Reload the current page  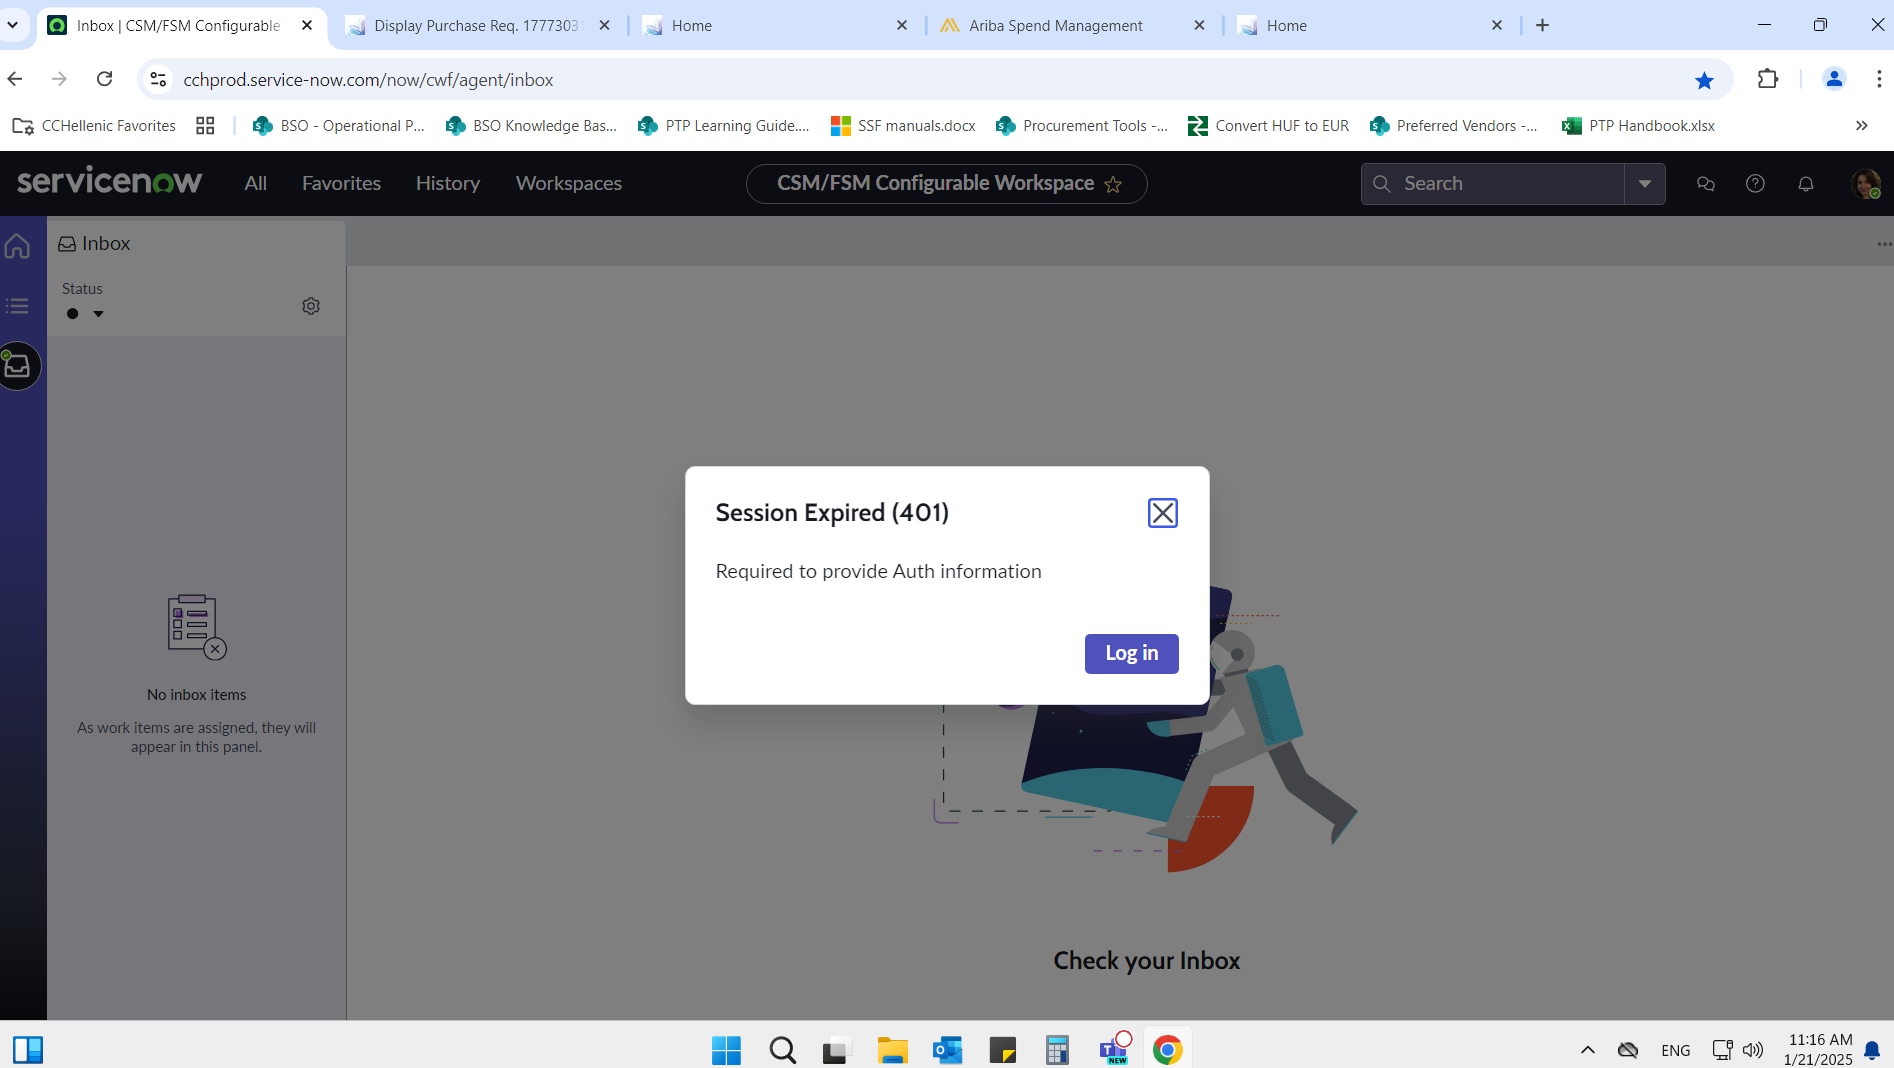pyautogui.click(x=105, y=79)
